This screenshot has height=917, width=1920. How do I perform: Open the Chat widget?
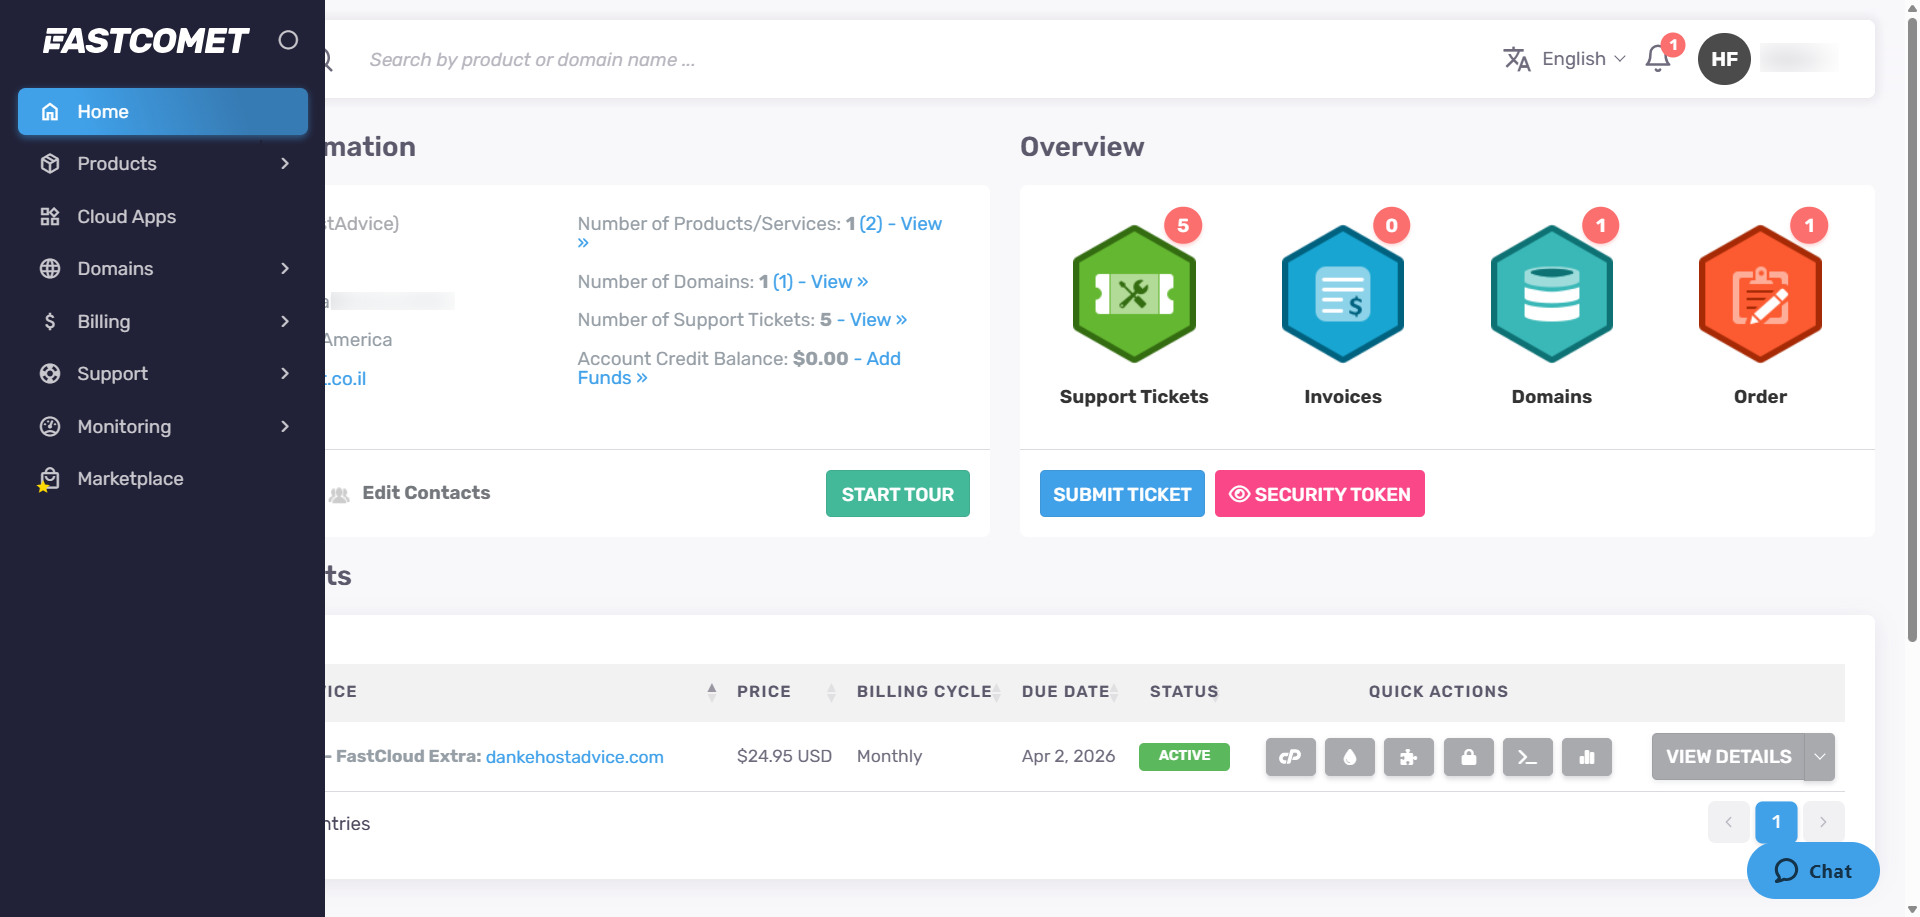click(1813, 871)
